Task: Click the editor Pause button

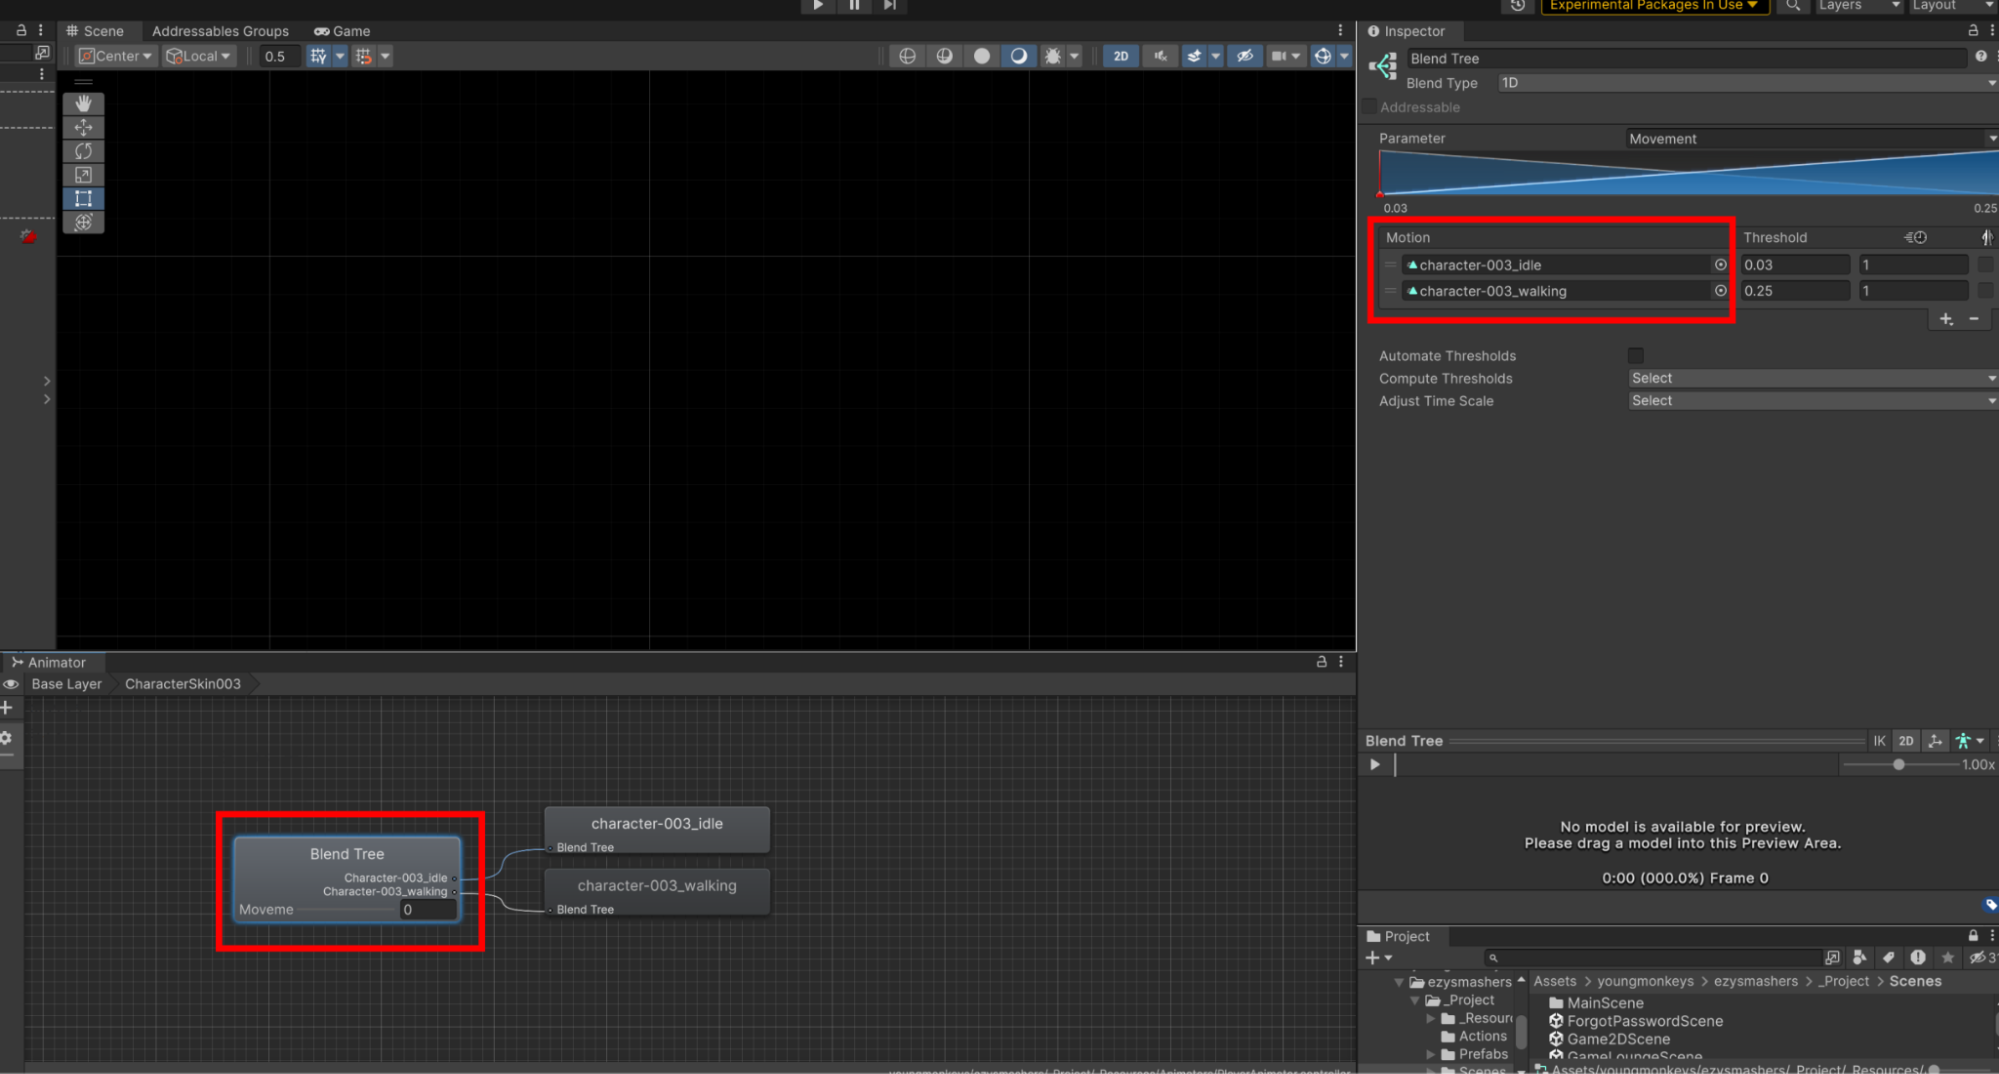Action: point(854,6)
